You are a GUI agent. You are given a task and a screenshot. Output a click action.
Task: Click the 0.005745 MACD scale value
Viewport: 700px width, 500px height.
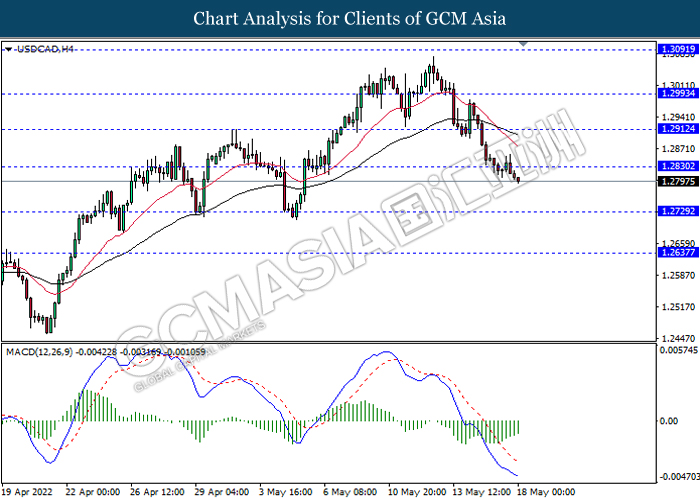[679, 350]
